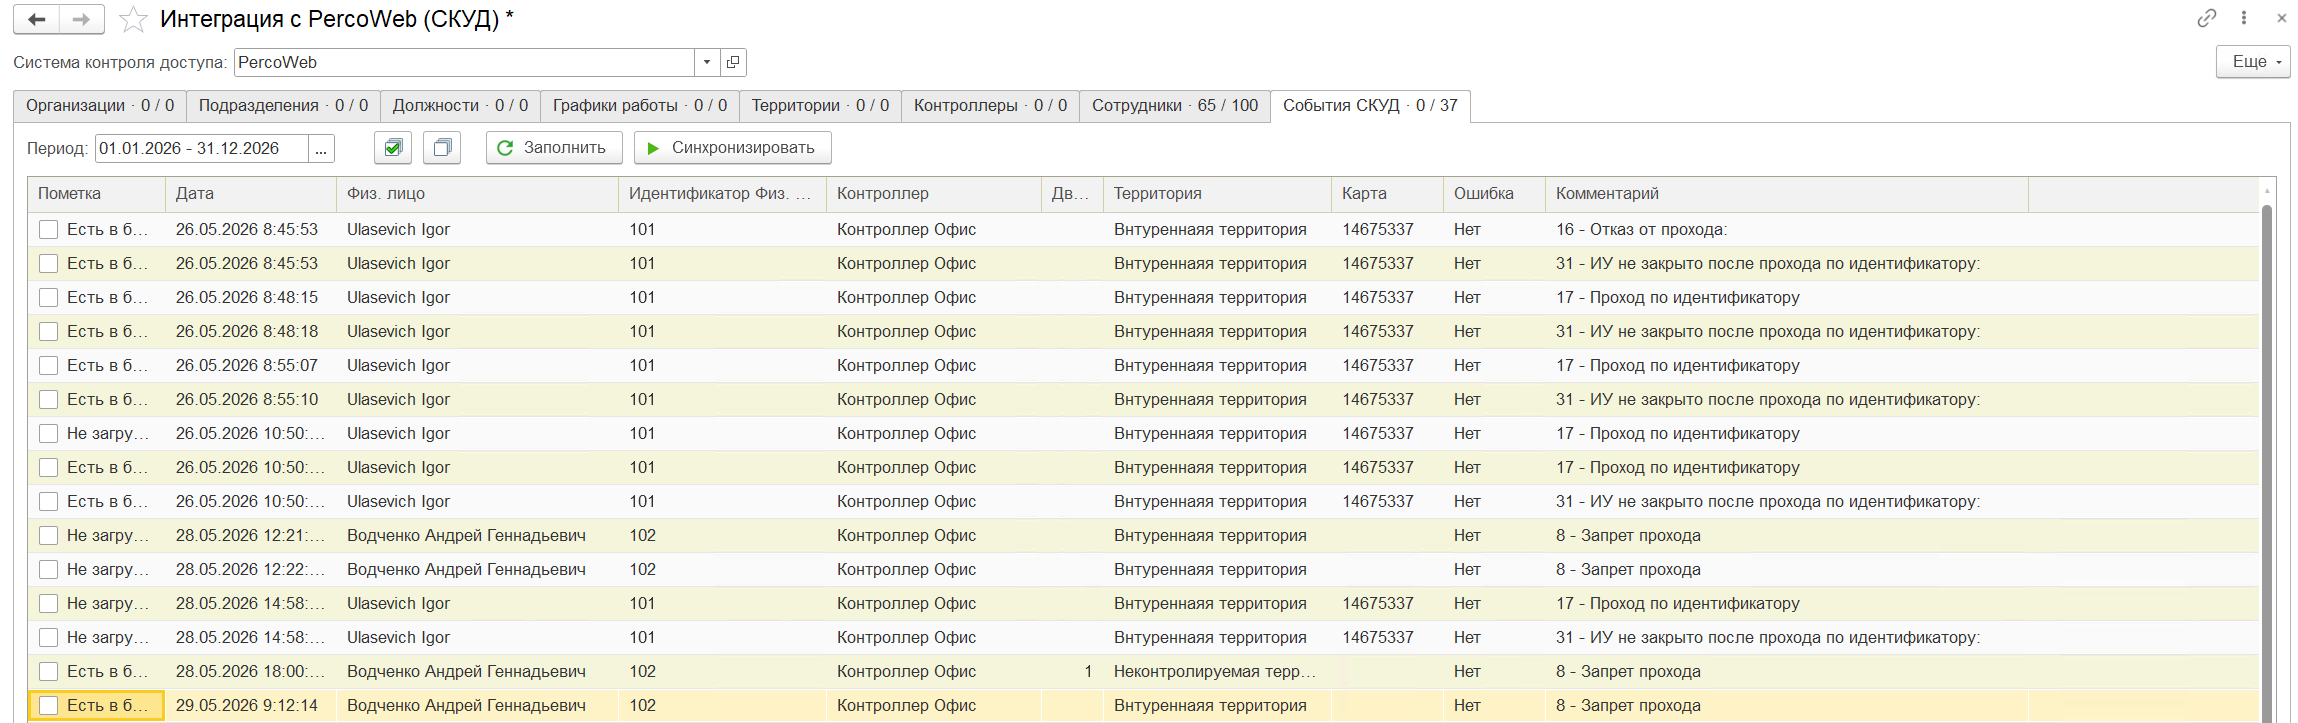The image size is (2298, 723).
Task: Uncheck all rows with the empty boxes icon
Action: point(441,148)
